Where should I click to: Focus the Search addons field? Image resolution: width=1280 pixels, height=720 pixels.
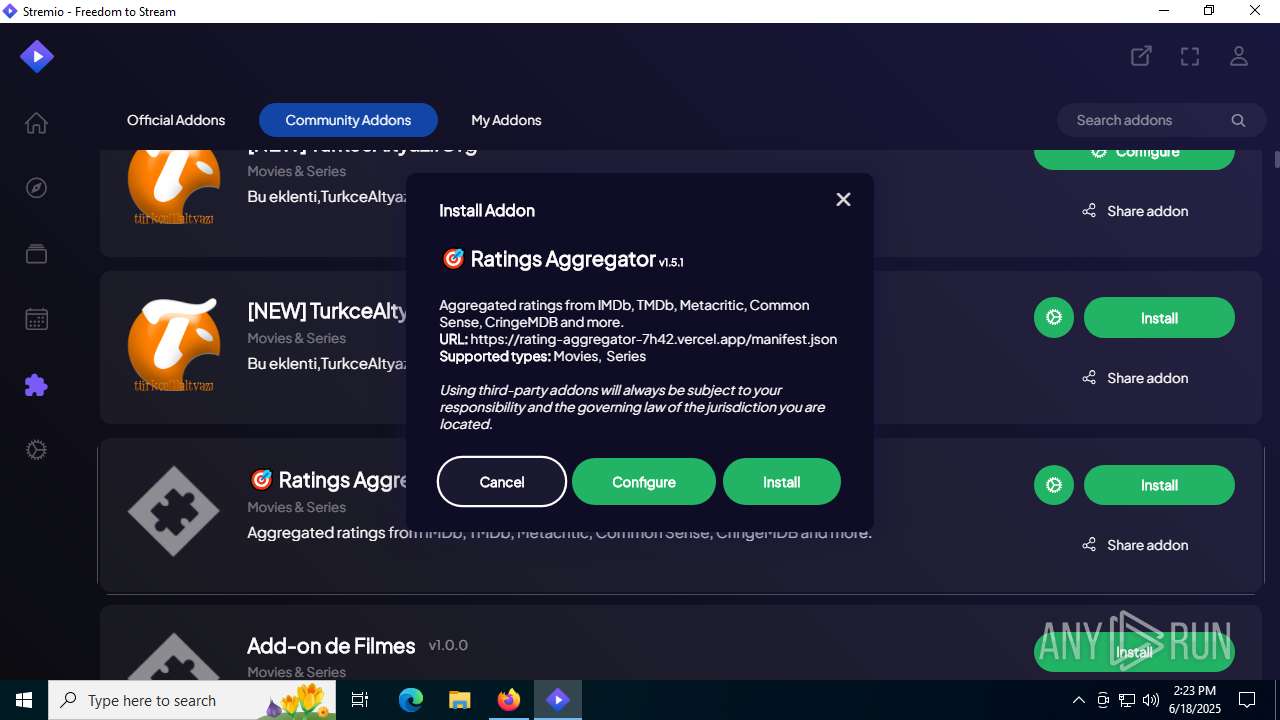[x=1160, y=120]
